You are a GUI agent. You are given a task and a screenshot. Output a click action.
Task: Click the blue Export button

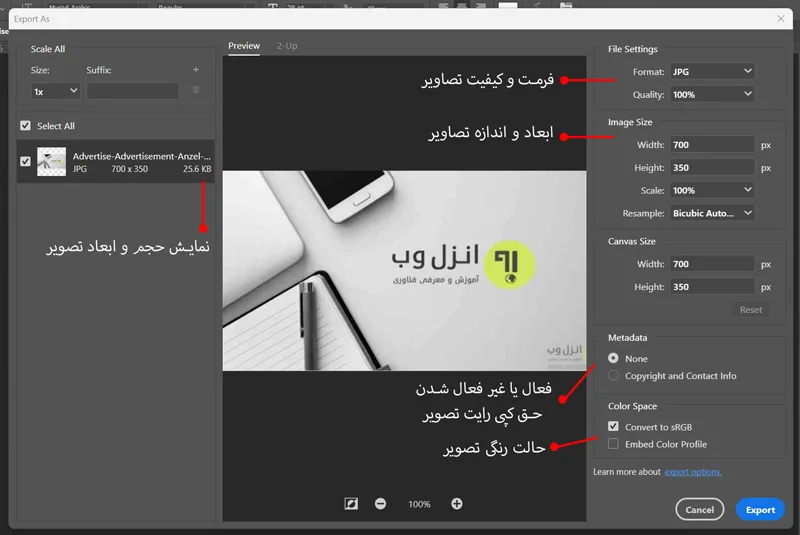pos(760,509)
